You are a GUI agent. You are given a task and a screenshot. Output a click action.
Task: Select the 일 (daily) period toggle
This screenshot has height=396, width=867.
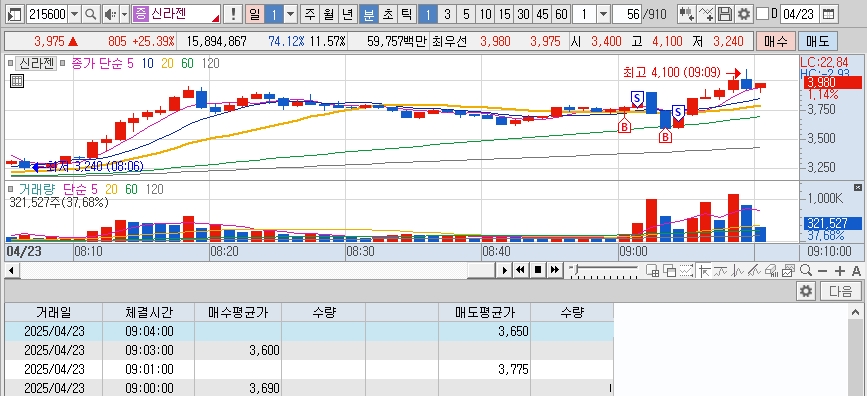pyautogui.click(x=254, y=14)
